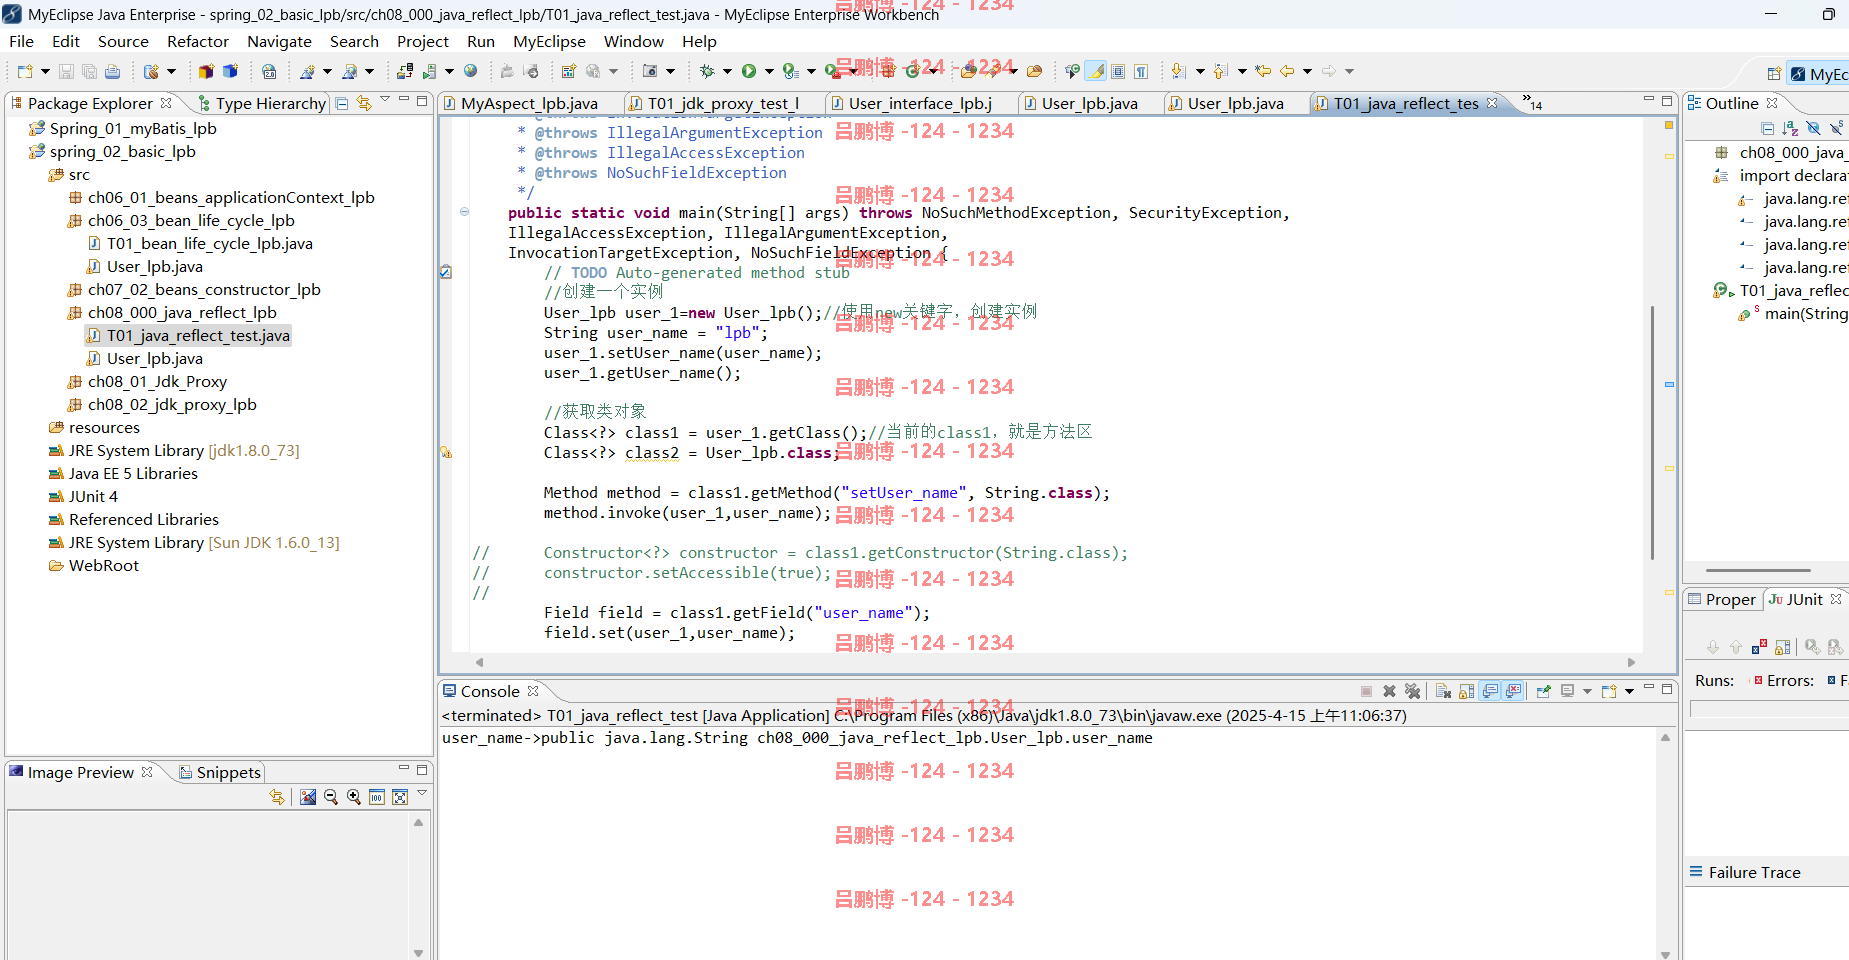Toggle Mark Occurrences highlighter button
Screen dimensions: 1849x960
click(x=1096, y=71)
